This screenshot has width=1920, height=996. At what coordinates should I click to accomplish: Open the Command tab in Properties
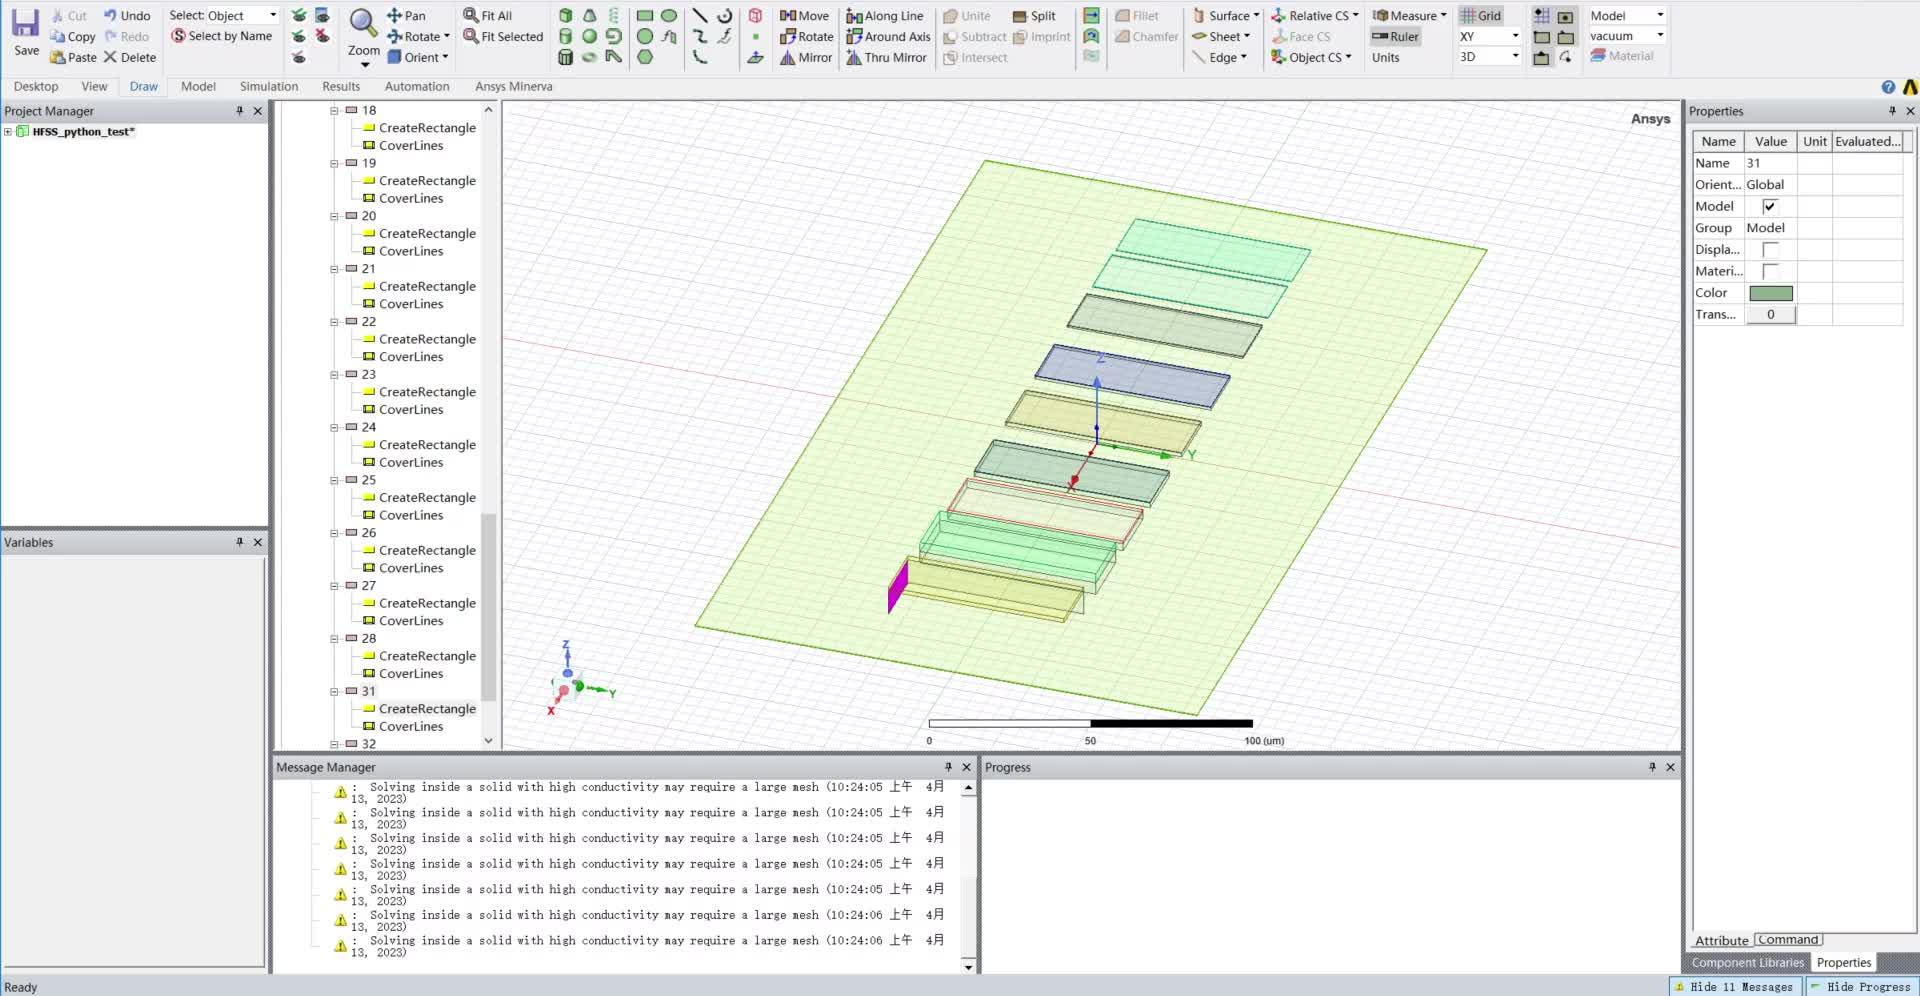1788,940
